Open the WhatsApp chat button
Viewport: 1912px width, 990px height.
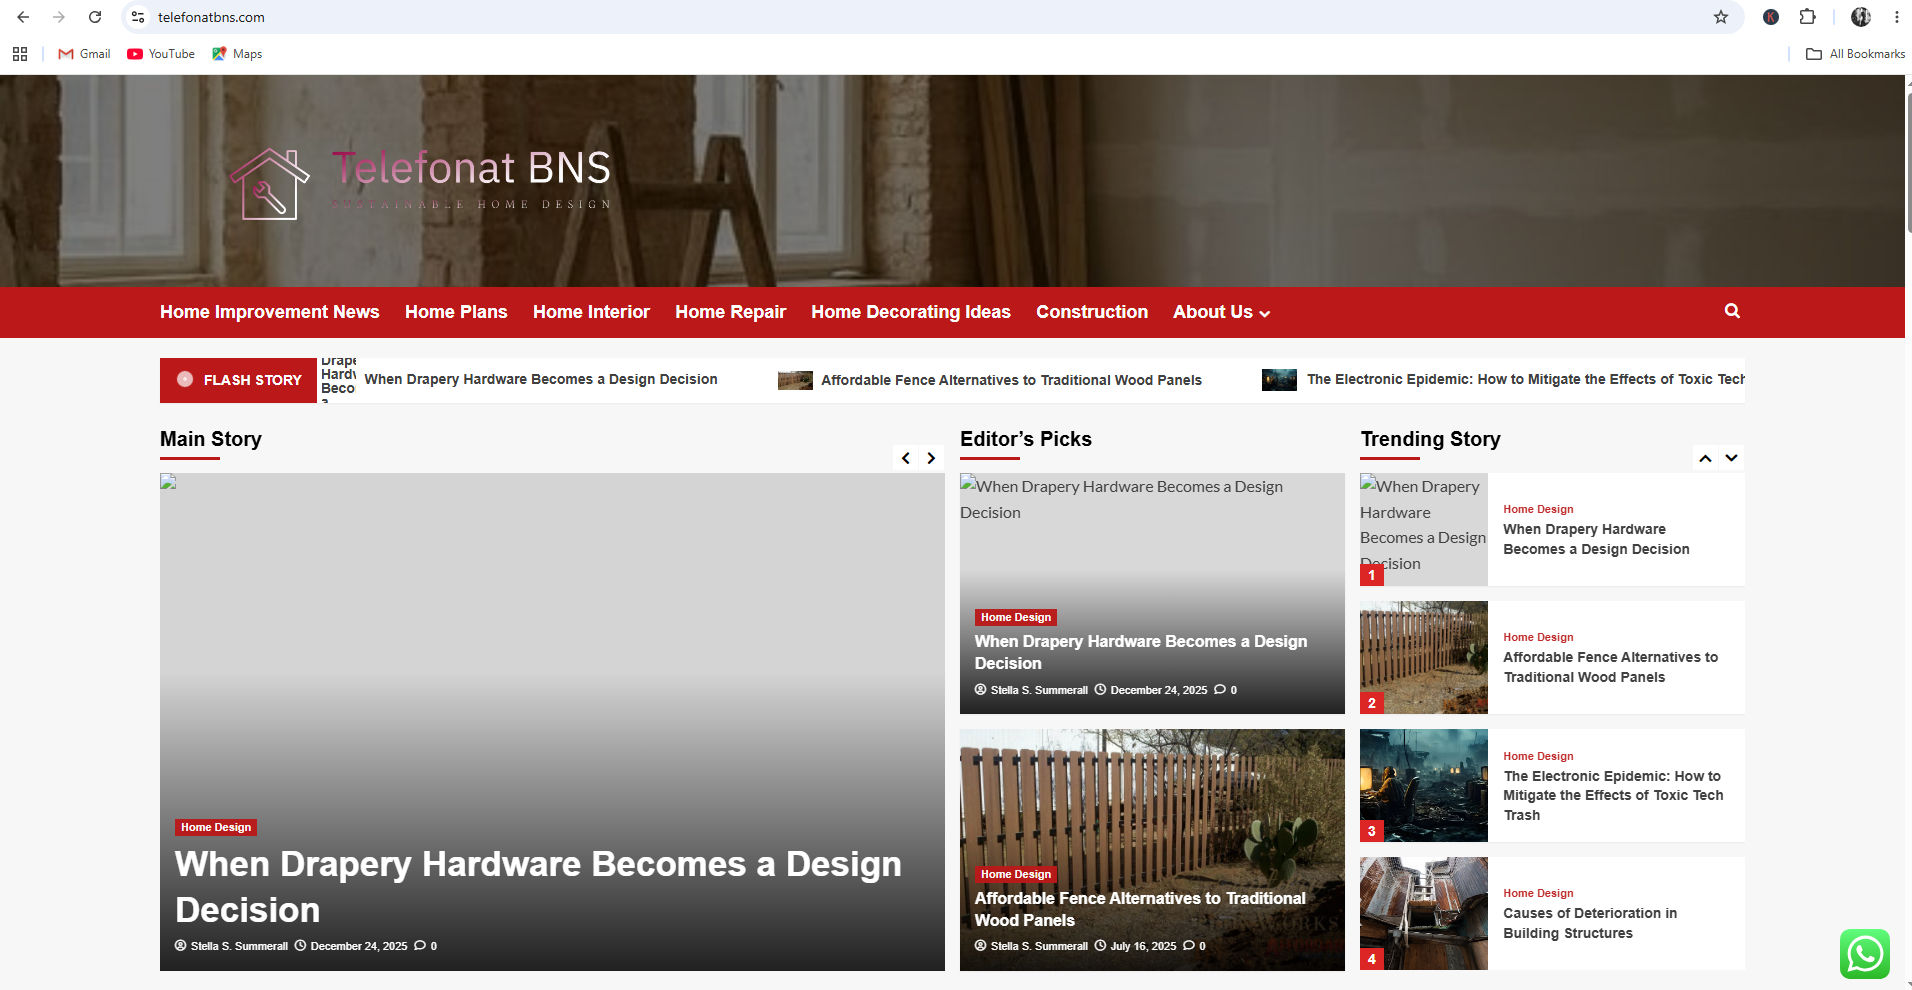[1864, 954]
